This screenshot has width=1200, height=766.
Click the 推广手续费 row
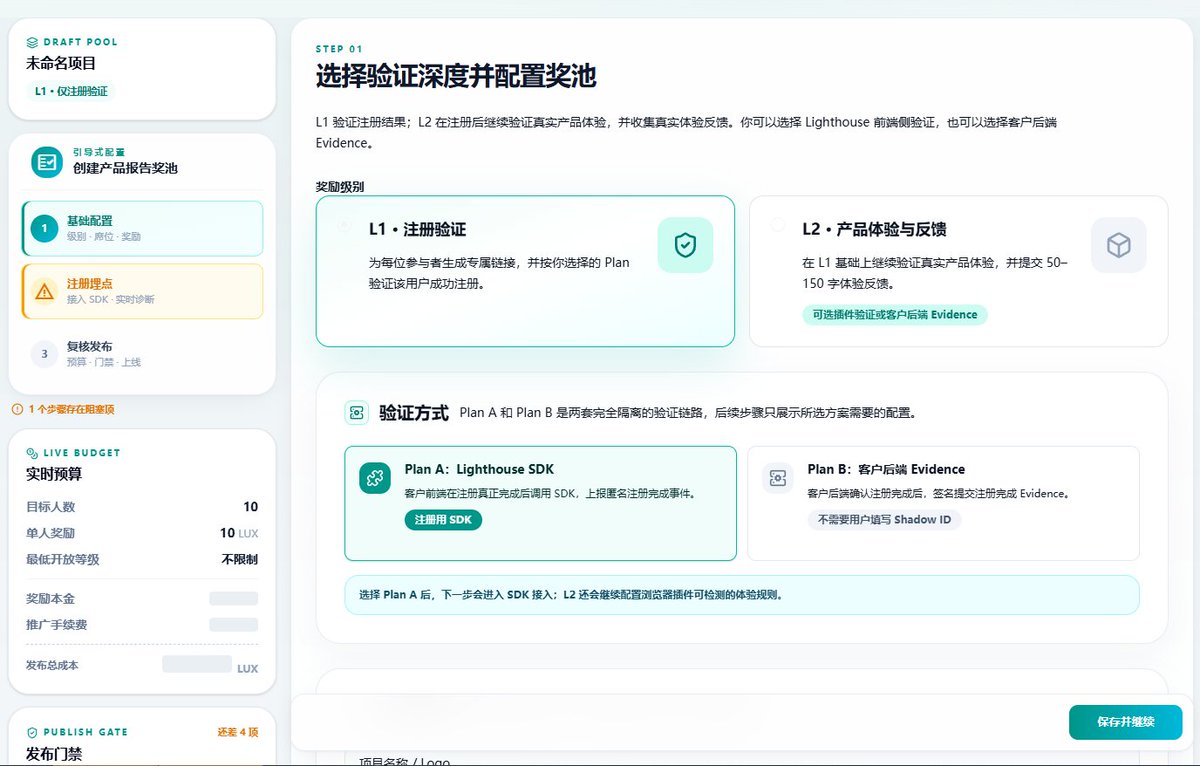click(x=142, y=624)
